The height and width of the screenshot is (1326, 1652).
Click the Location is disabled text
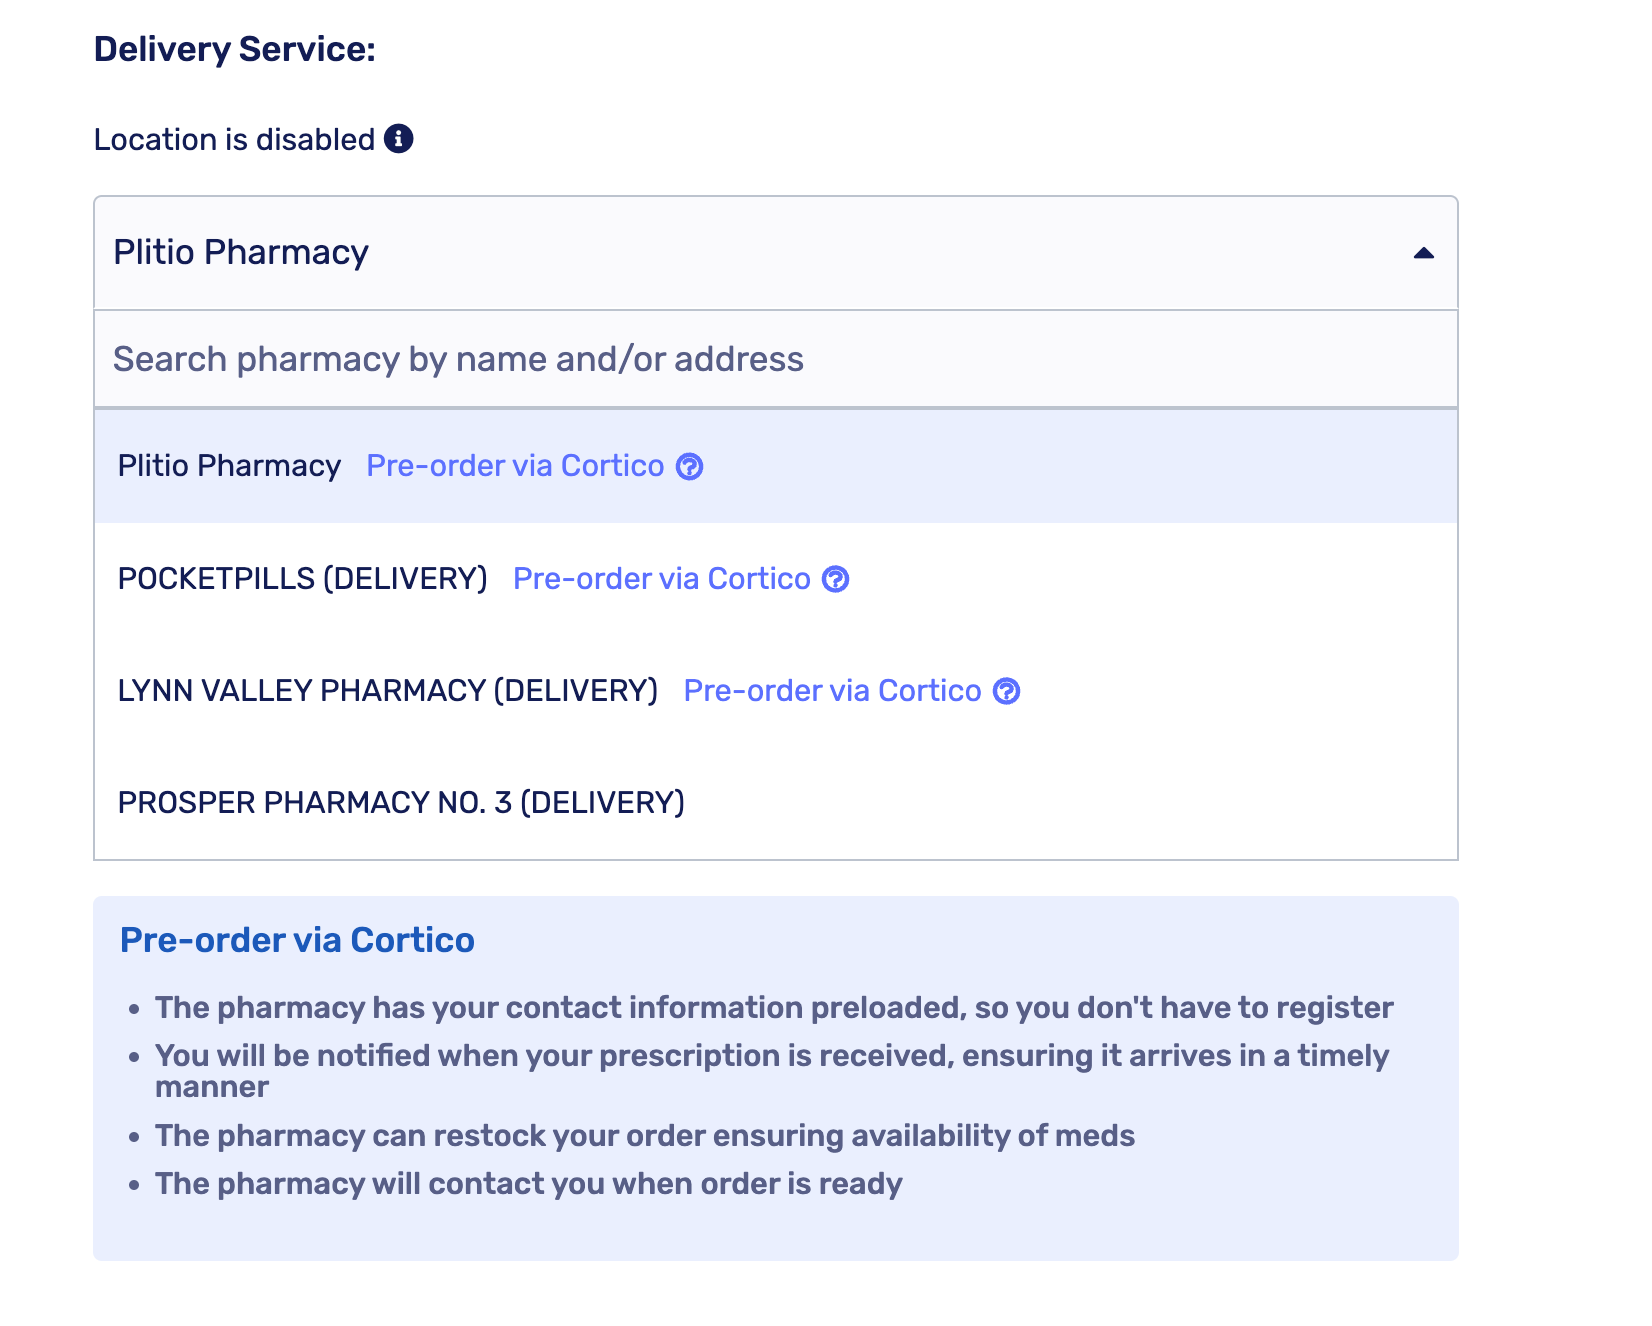234,140
